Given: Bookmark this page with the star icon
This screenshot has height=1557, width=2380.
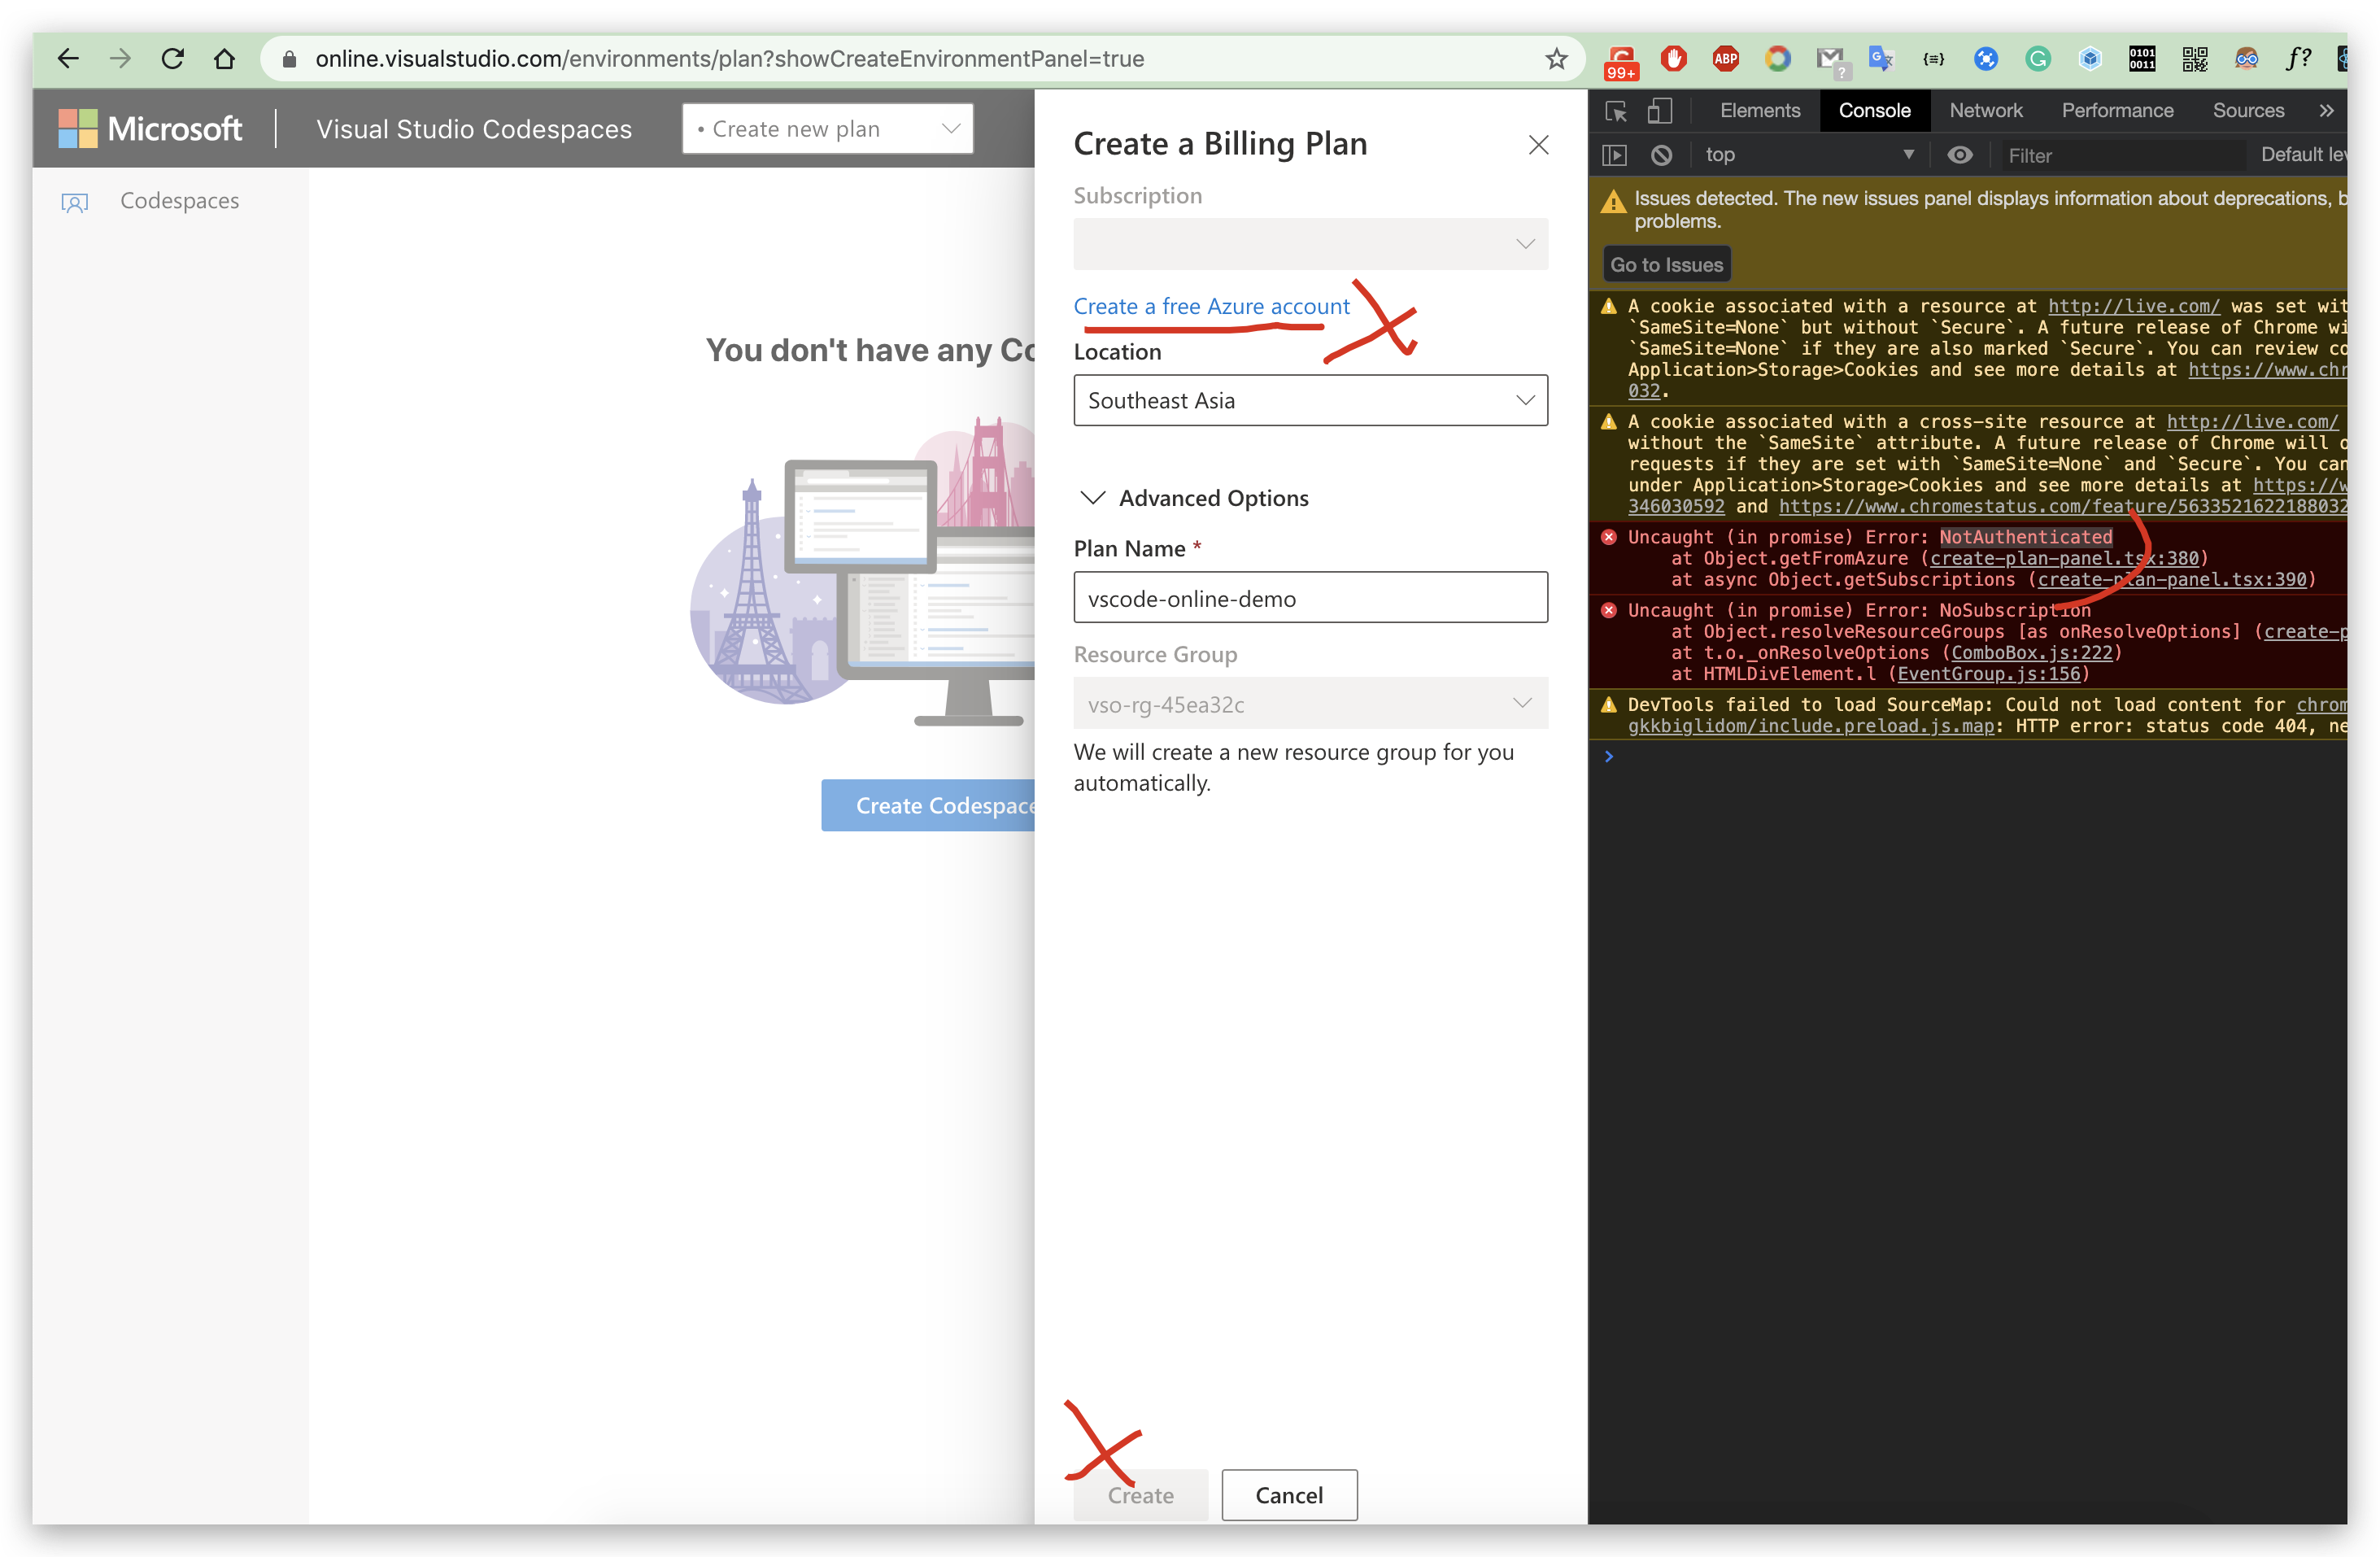Looking at the screenshot, I should [x=1556, y=59].
